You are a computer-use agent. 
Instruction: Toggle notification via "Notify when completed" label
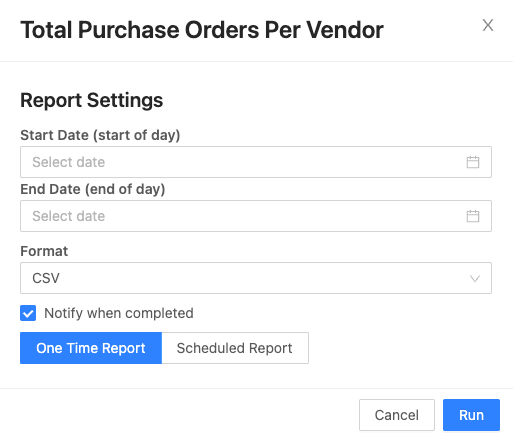pyautogui.click(x=119, y=313)
